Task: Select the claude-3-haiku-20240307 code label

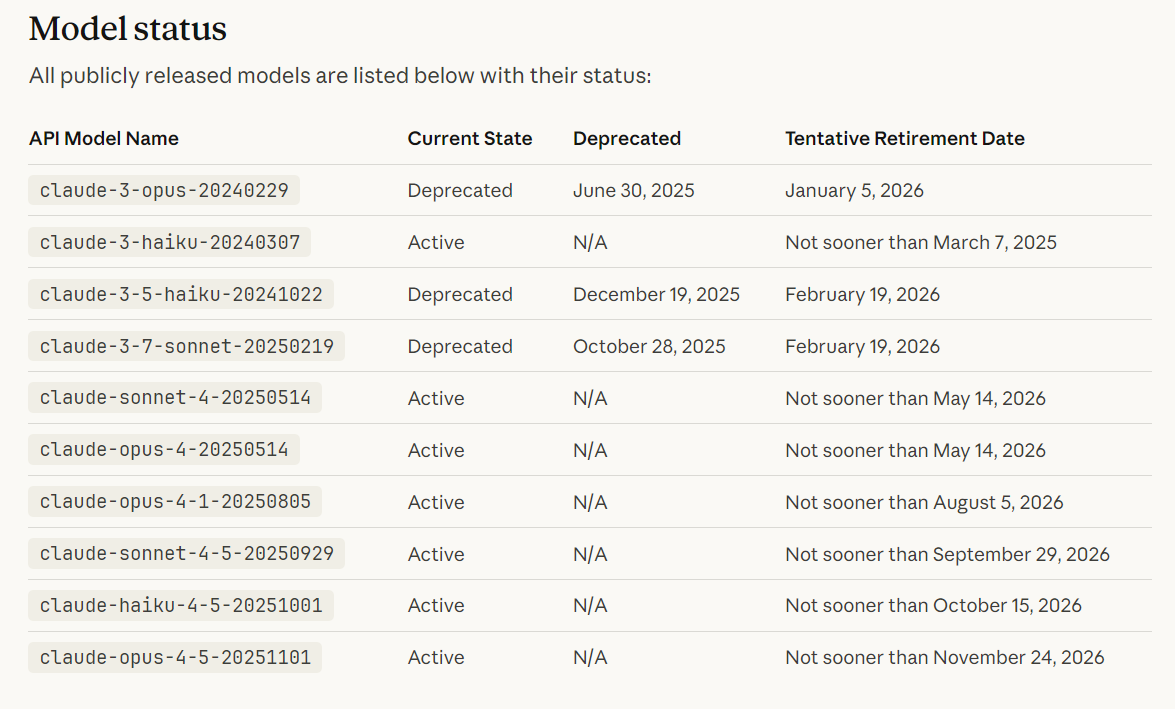Action: (170, 242)
